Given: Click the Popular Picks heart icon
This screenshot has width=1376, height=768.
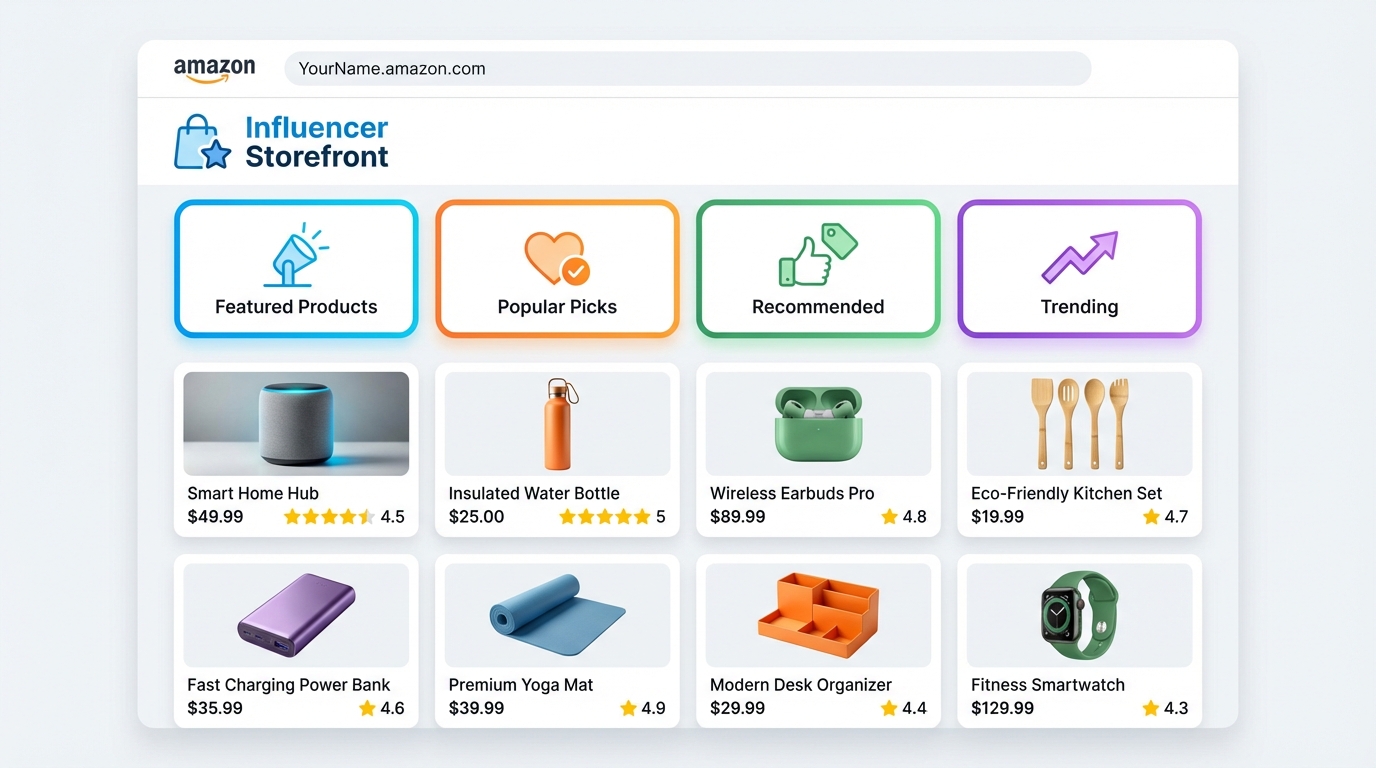Looking at the screenshot, I should [x=556, y=253].
